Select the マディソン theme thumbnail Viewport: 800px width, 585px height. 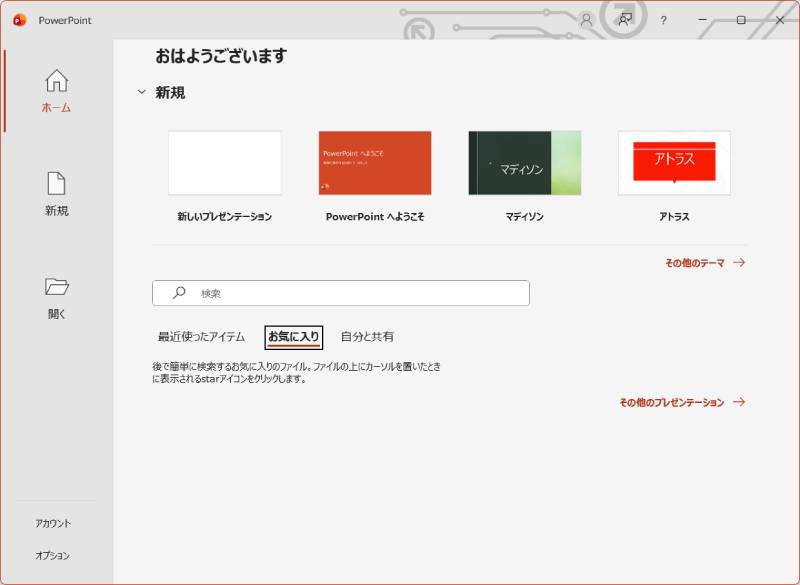[524, 163]
